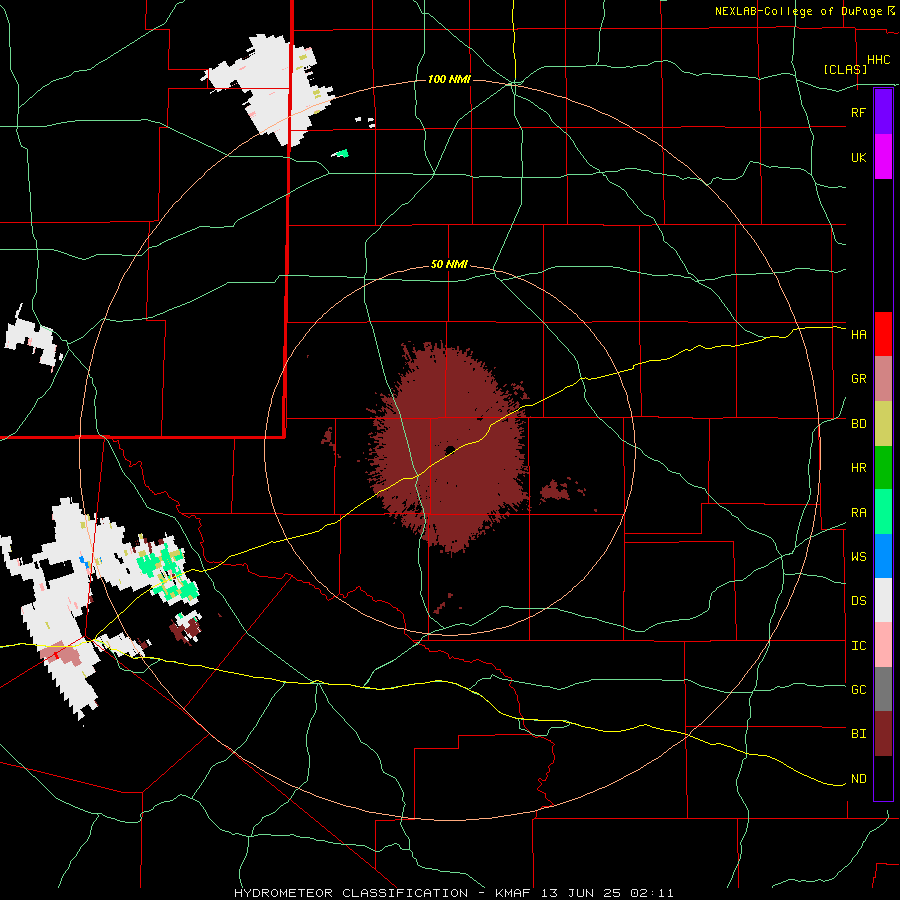Select the IC light pink legend swatch
Screen dimensions: 900x900
[883, 645]
